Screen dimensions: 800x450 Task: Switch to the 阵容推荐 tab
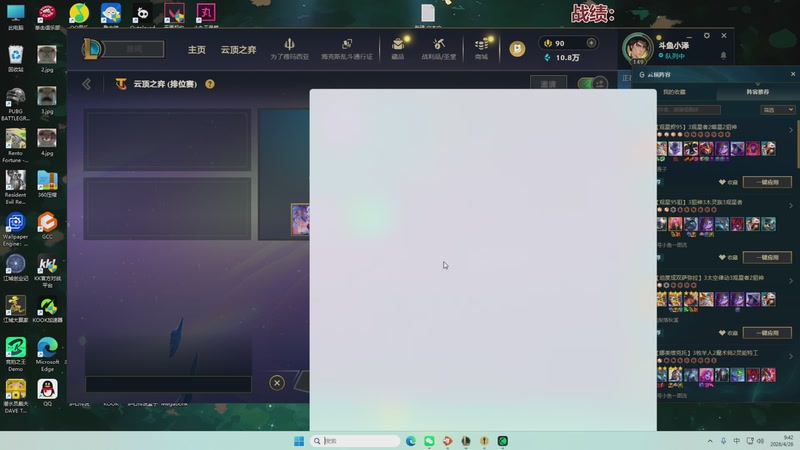tap(758, 92)
